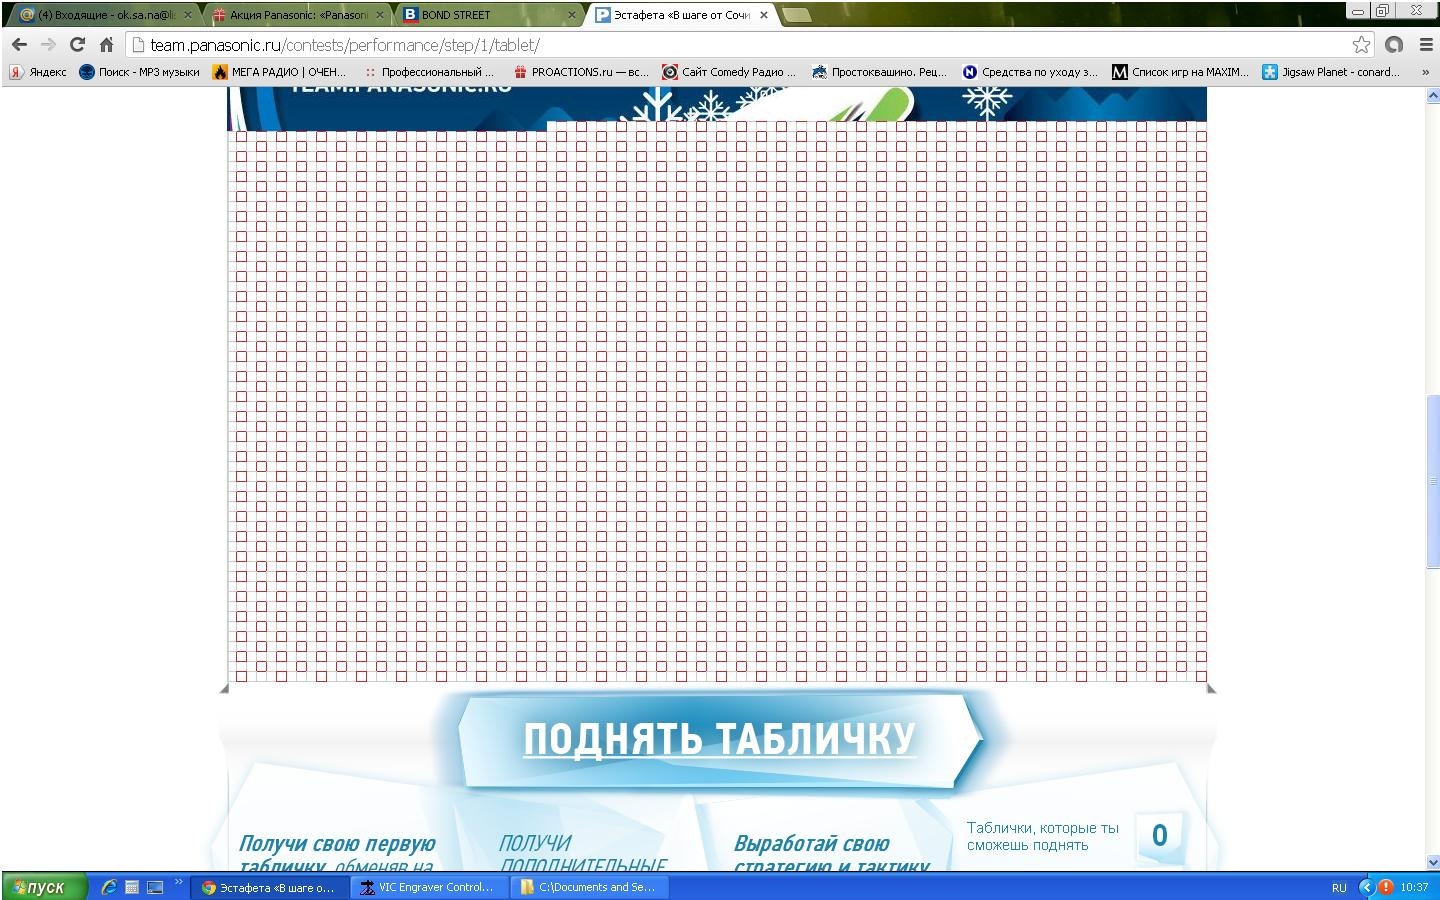Expand the hidden bookmarks overflow chevron
This screenshot has width=1440, height=900.
pos(1425,72)
